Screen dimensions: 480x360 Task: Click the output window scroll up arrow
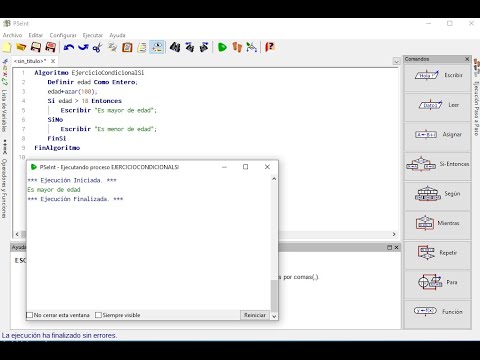click(274, 179)
